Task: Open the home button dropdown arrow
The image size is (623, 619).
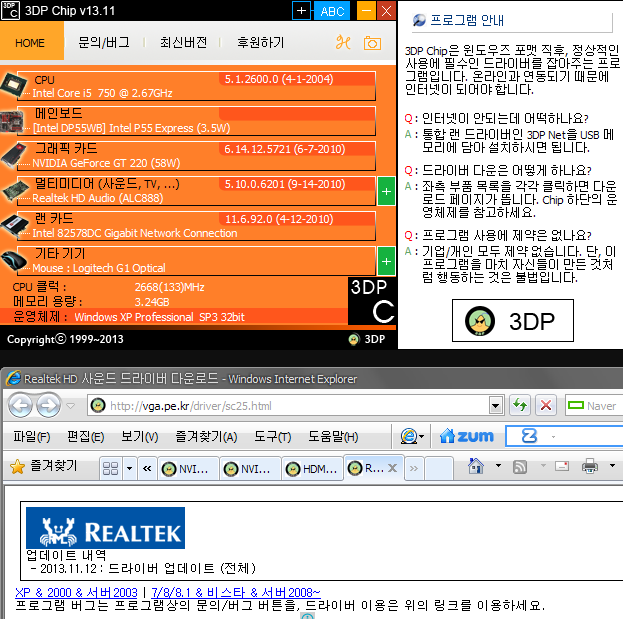Action: (498, 466)
